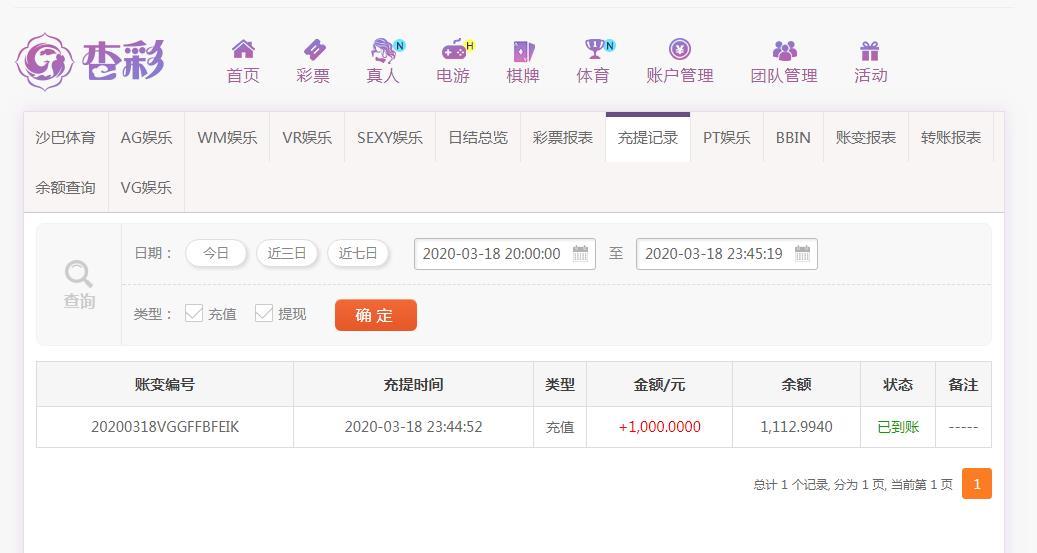Image resolution: width=1037 pixels, height=553 pixels.
Task: Click the end date field 2020-03-18 23:45:19
Action: pos(727,254)
